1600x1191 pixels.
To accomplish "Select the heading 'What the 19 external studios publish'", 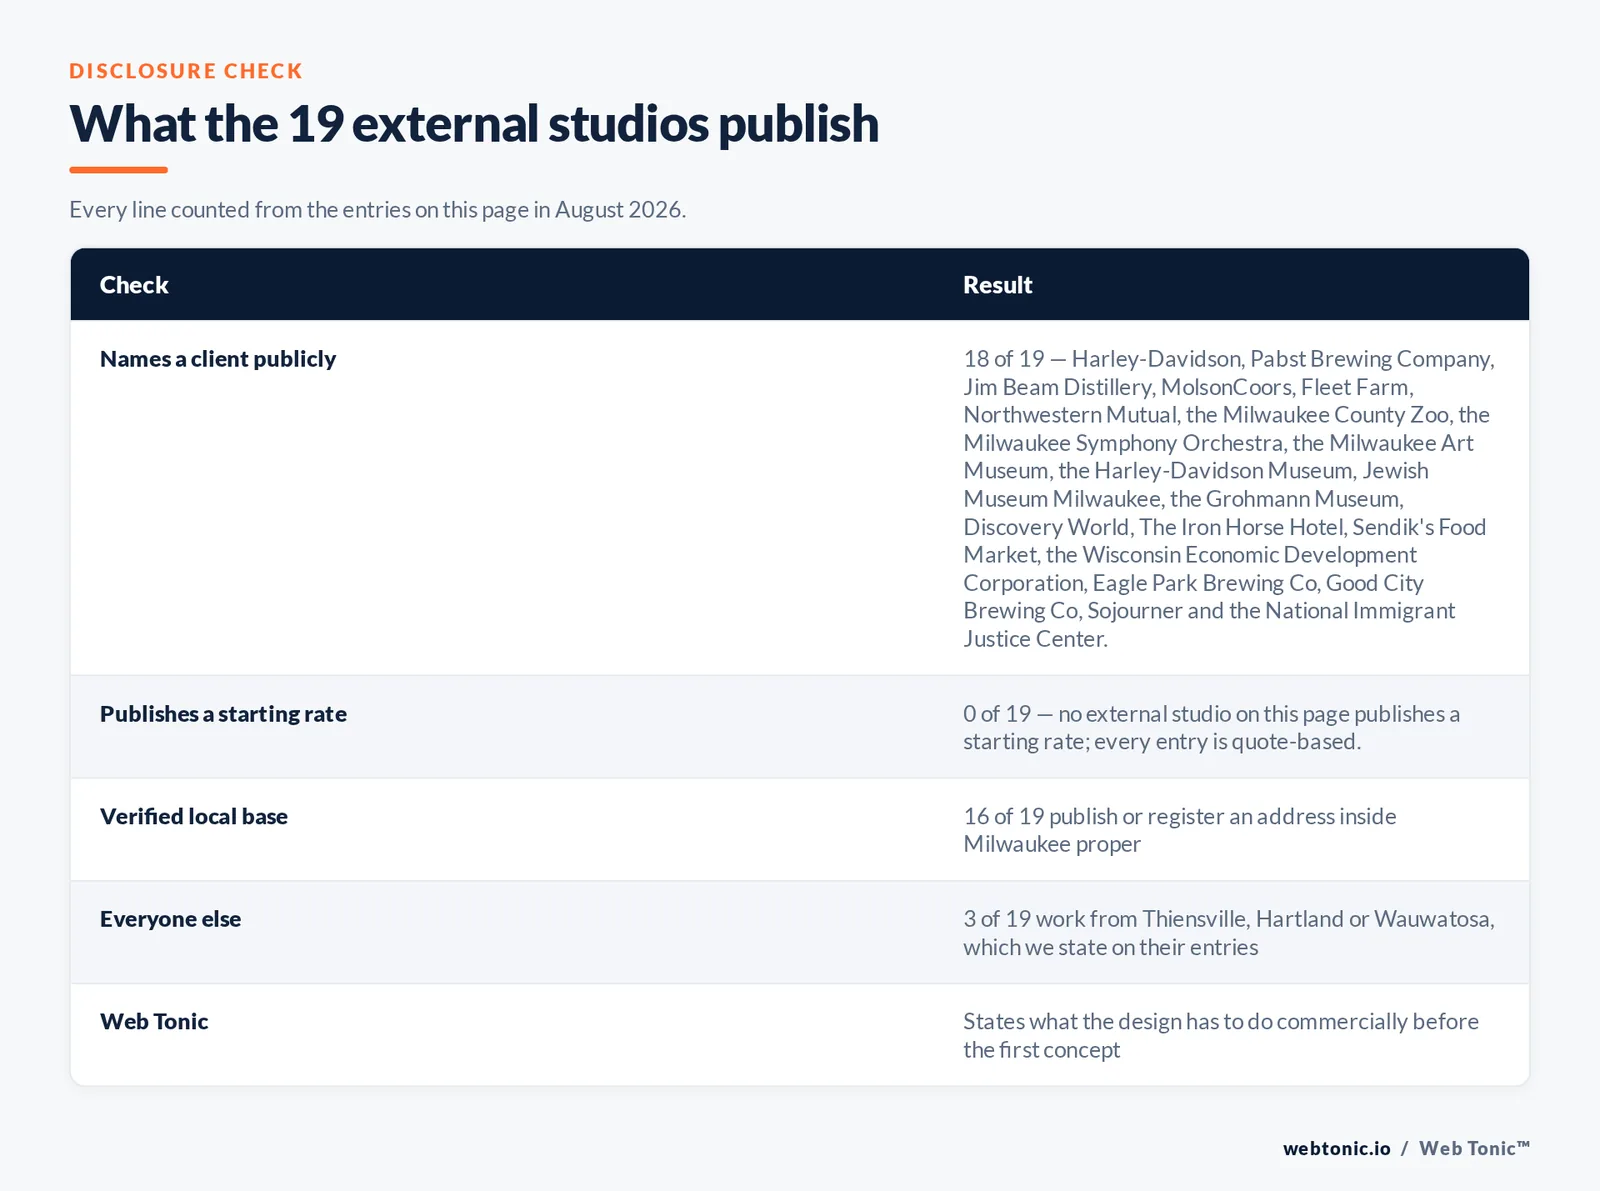I will [x=474, y=124].
